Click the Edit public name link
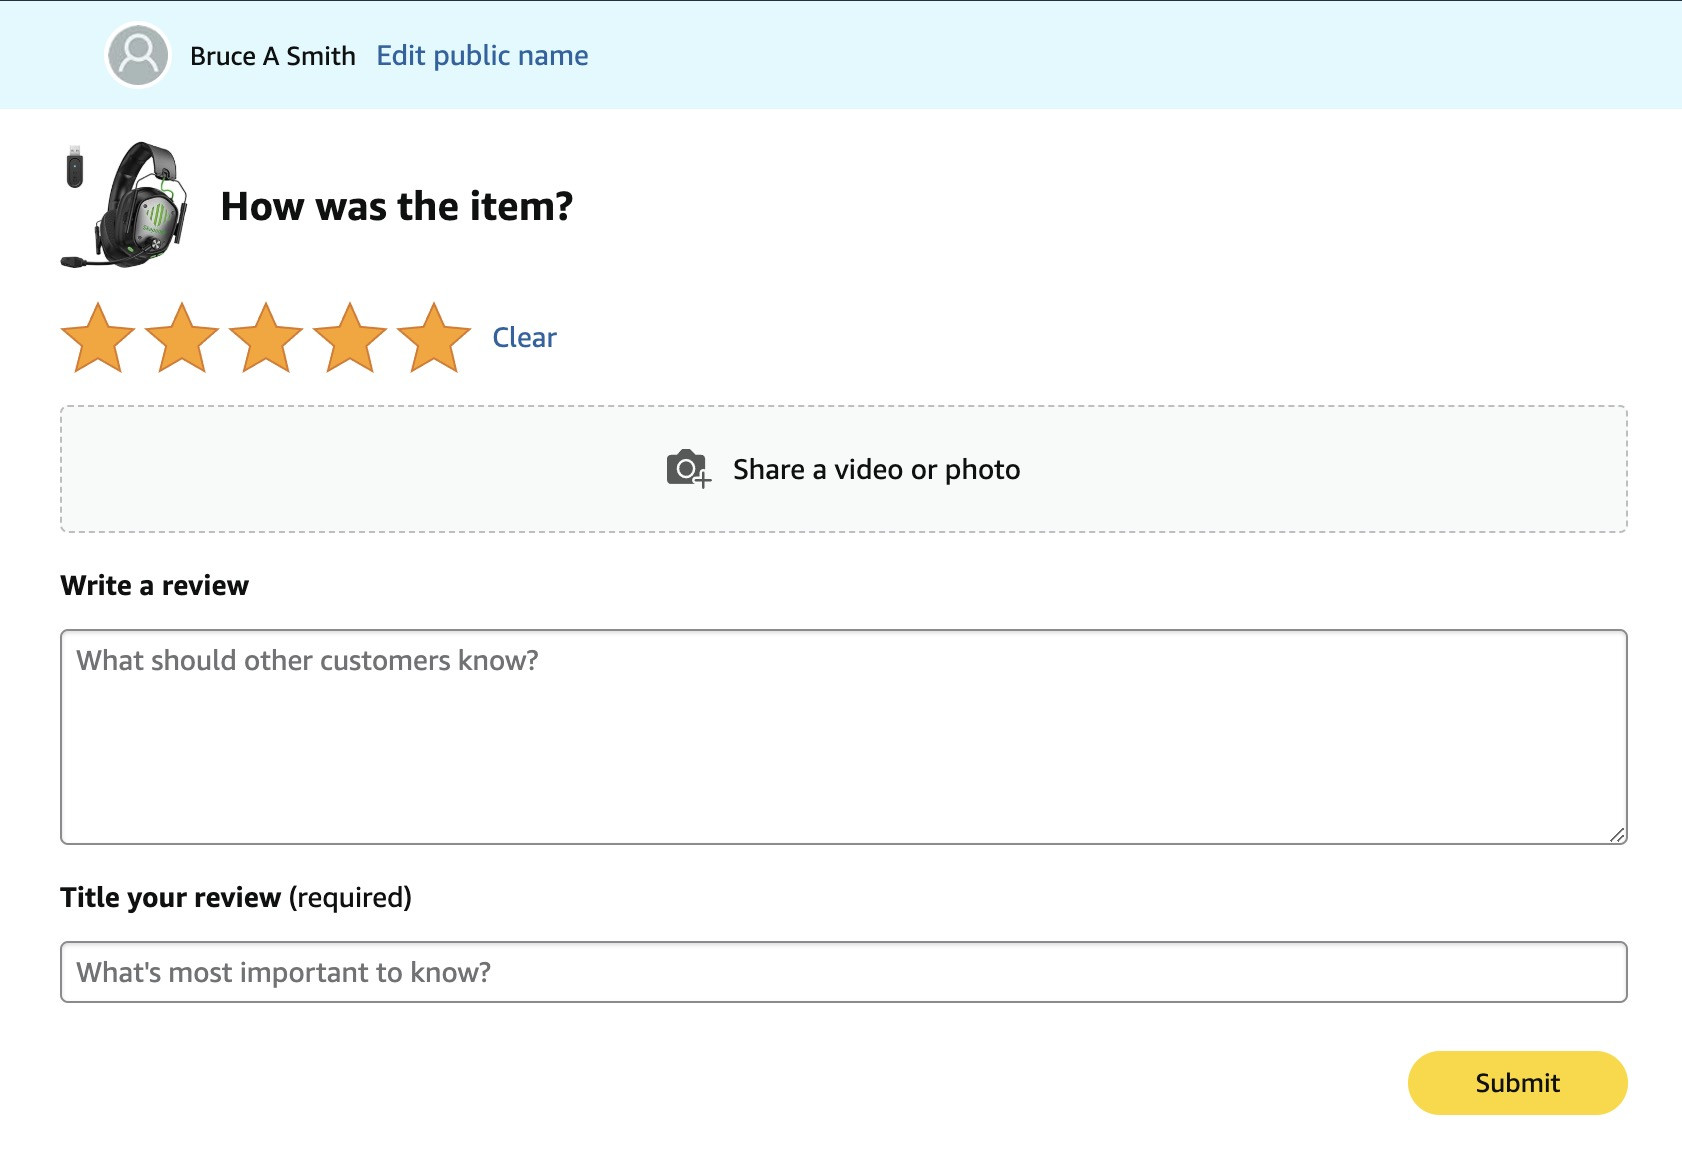The image size is (1682, 1174). point(482,56)
